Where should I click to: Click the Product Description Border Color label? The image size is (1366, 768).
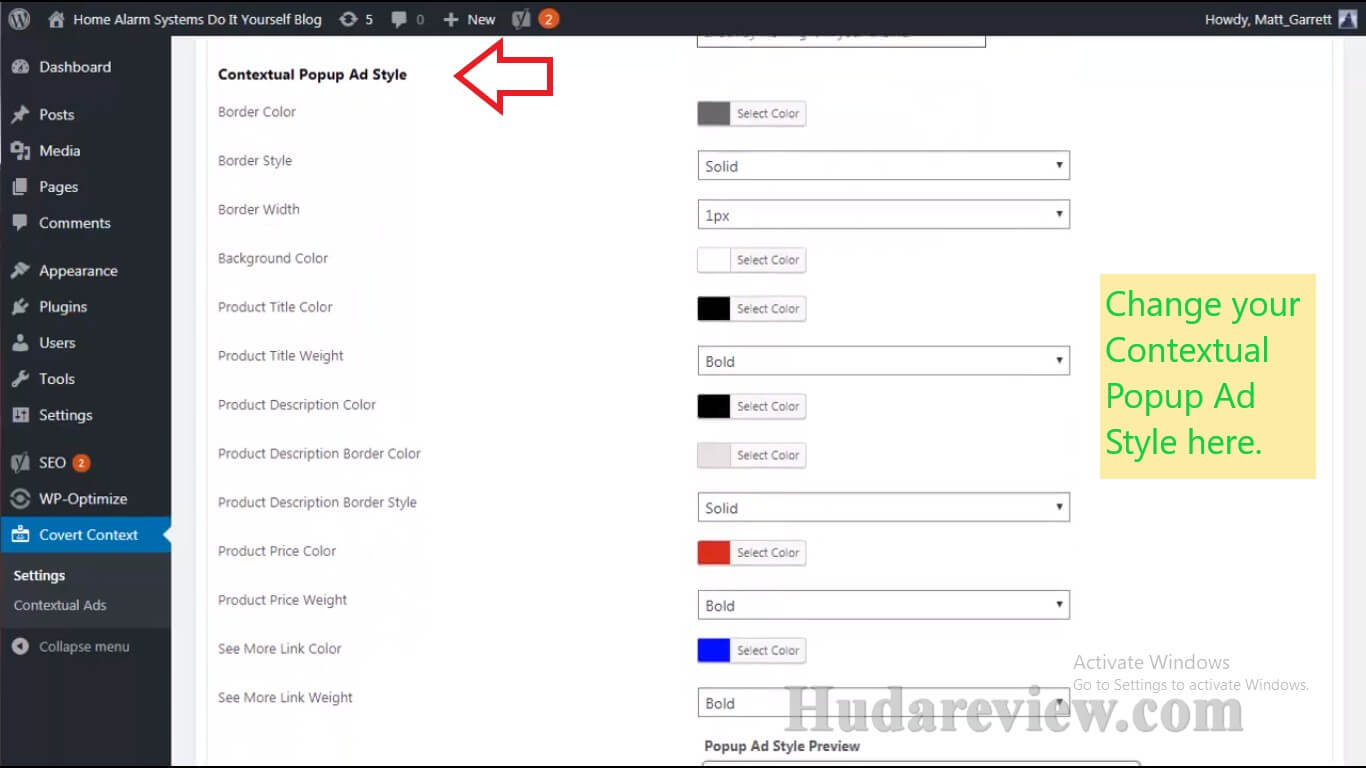click(319, 454)
